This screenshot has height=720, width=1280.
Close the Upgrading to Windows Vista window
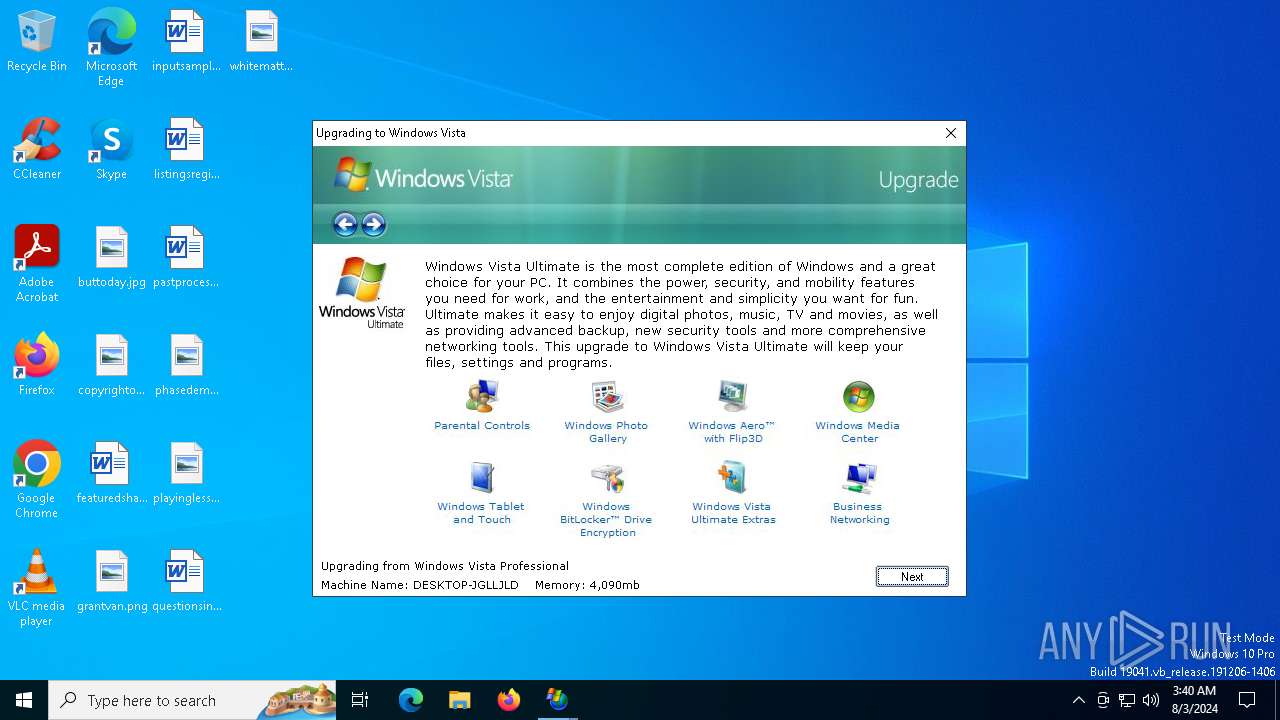(x=951, y=133)
